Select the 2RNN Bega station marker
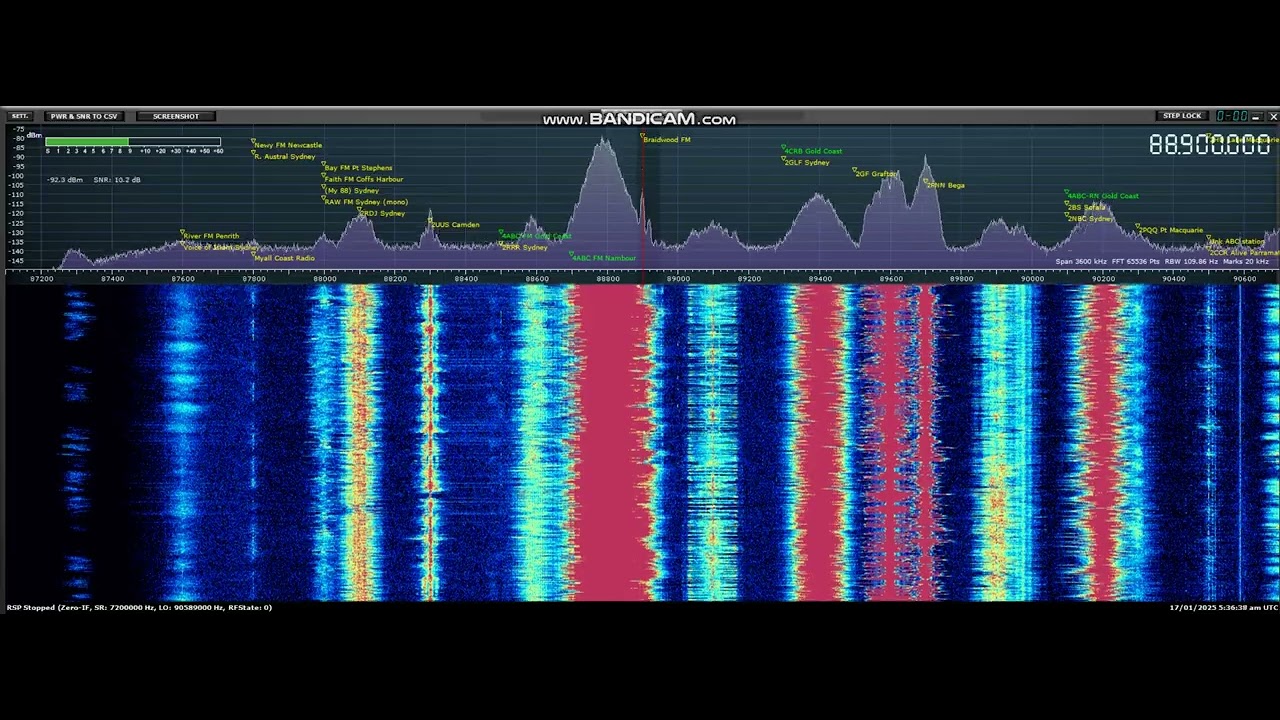 point(946,185)
